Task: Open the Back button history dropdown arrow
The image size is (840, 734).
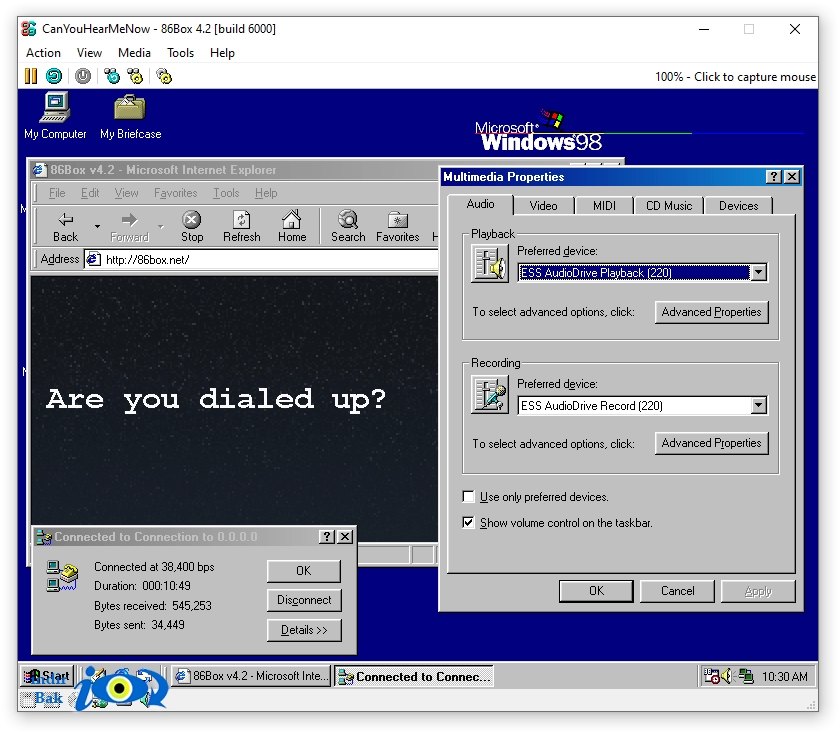Action: (x=97, y=227)
